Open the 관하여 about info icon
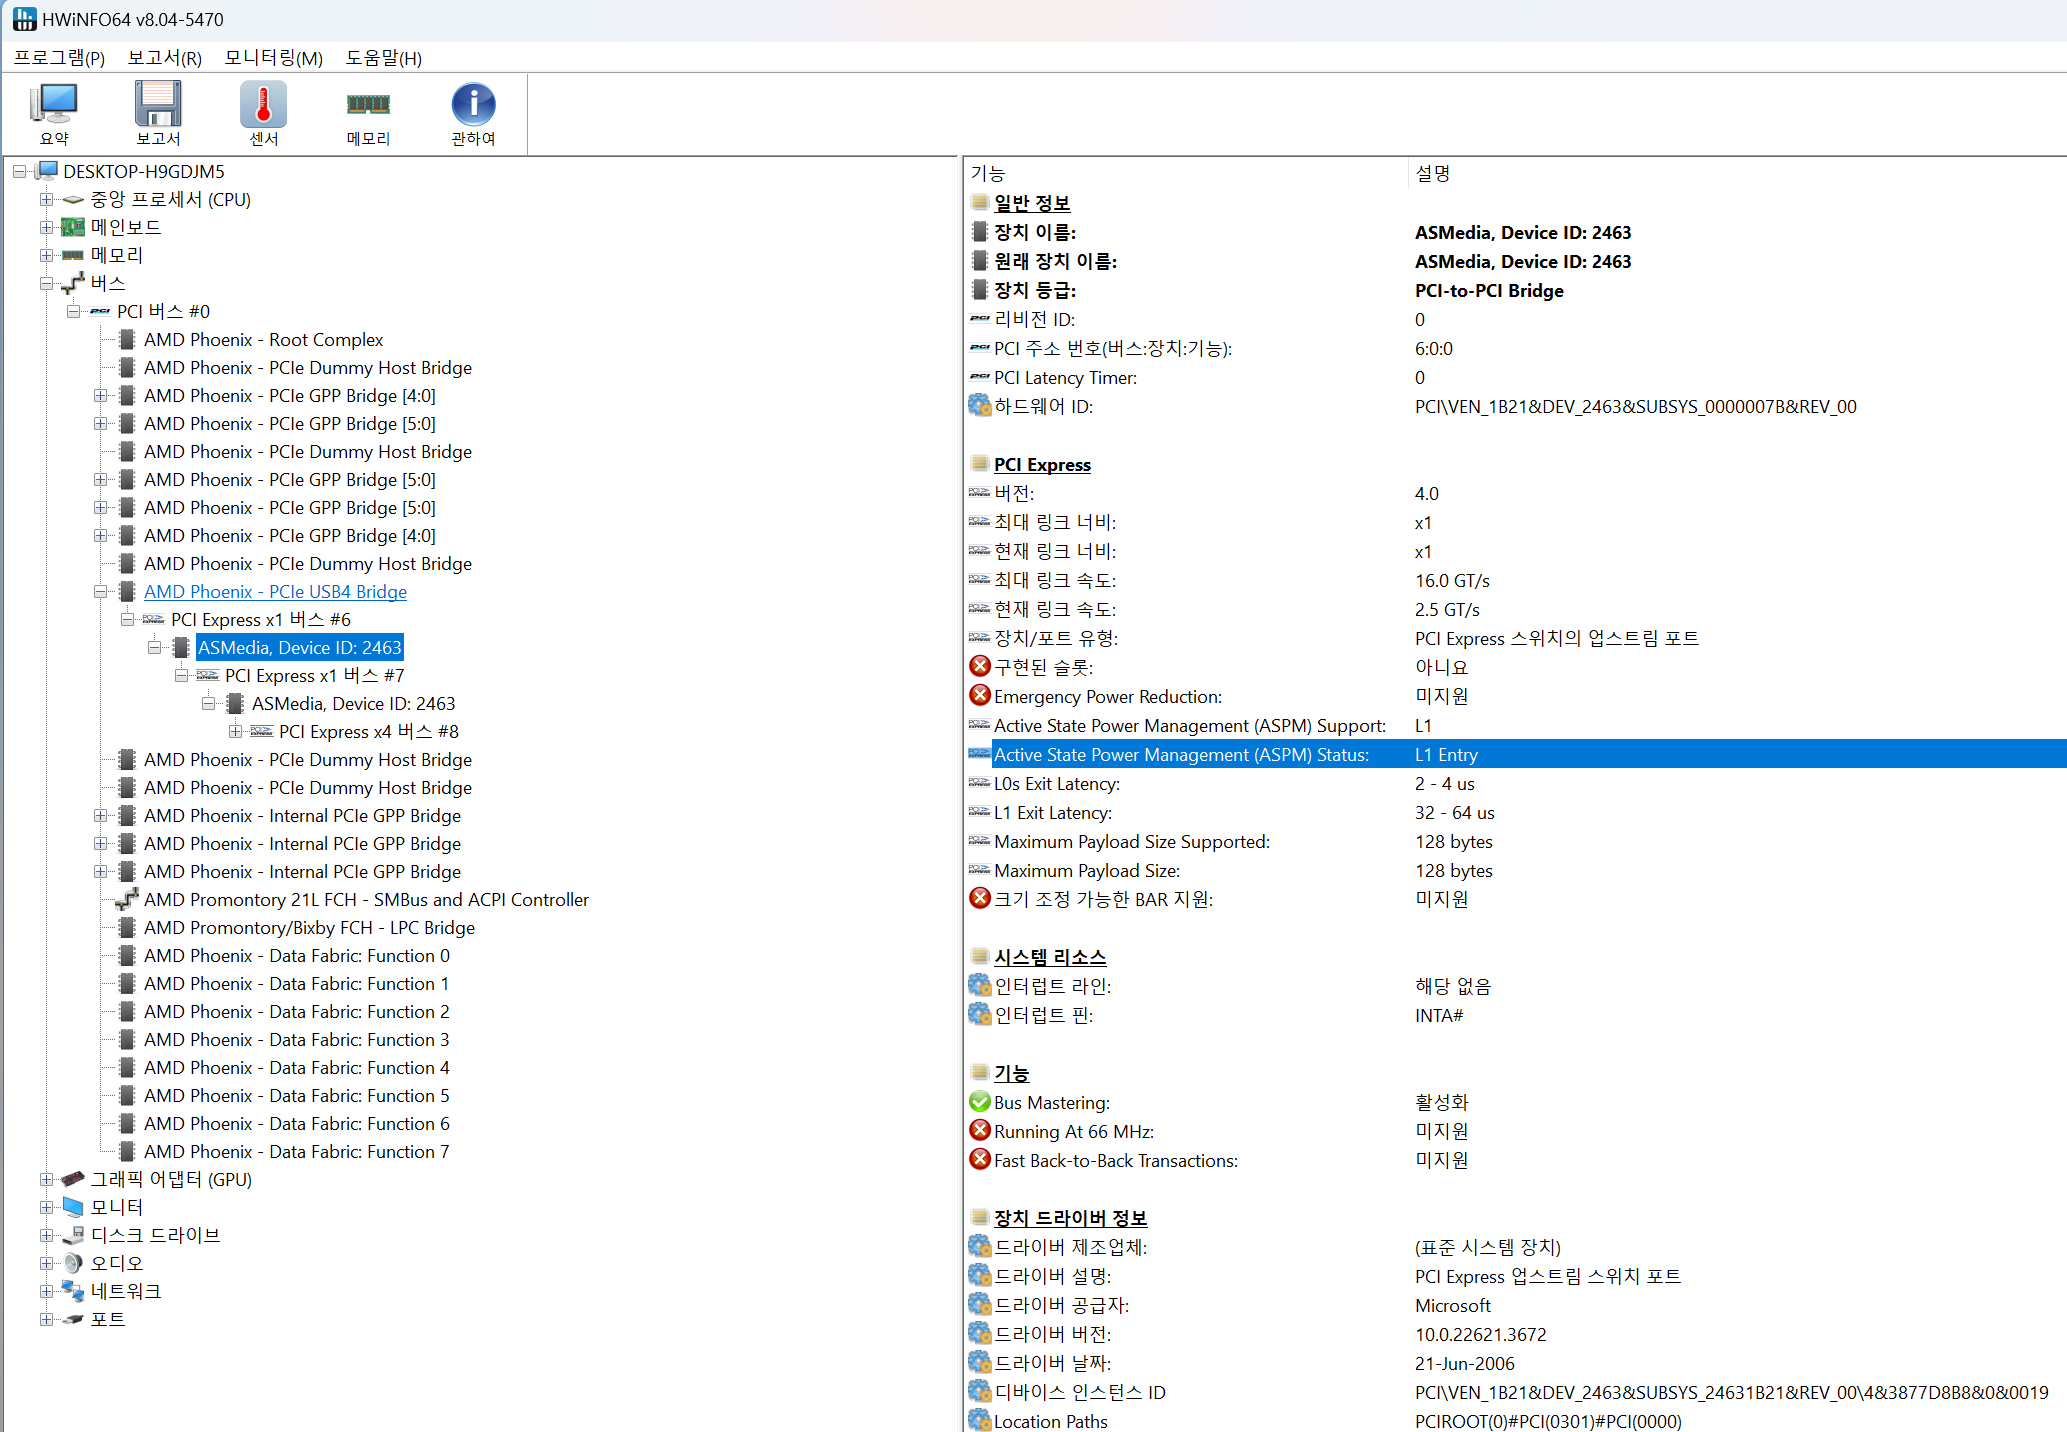 pyautogui.click(x=473, y=104)
